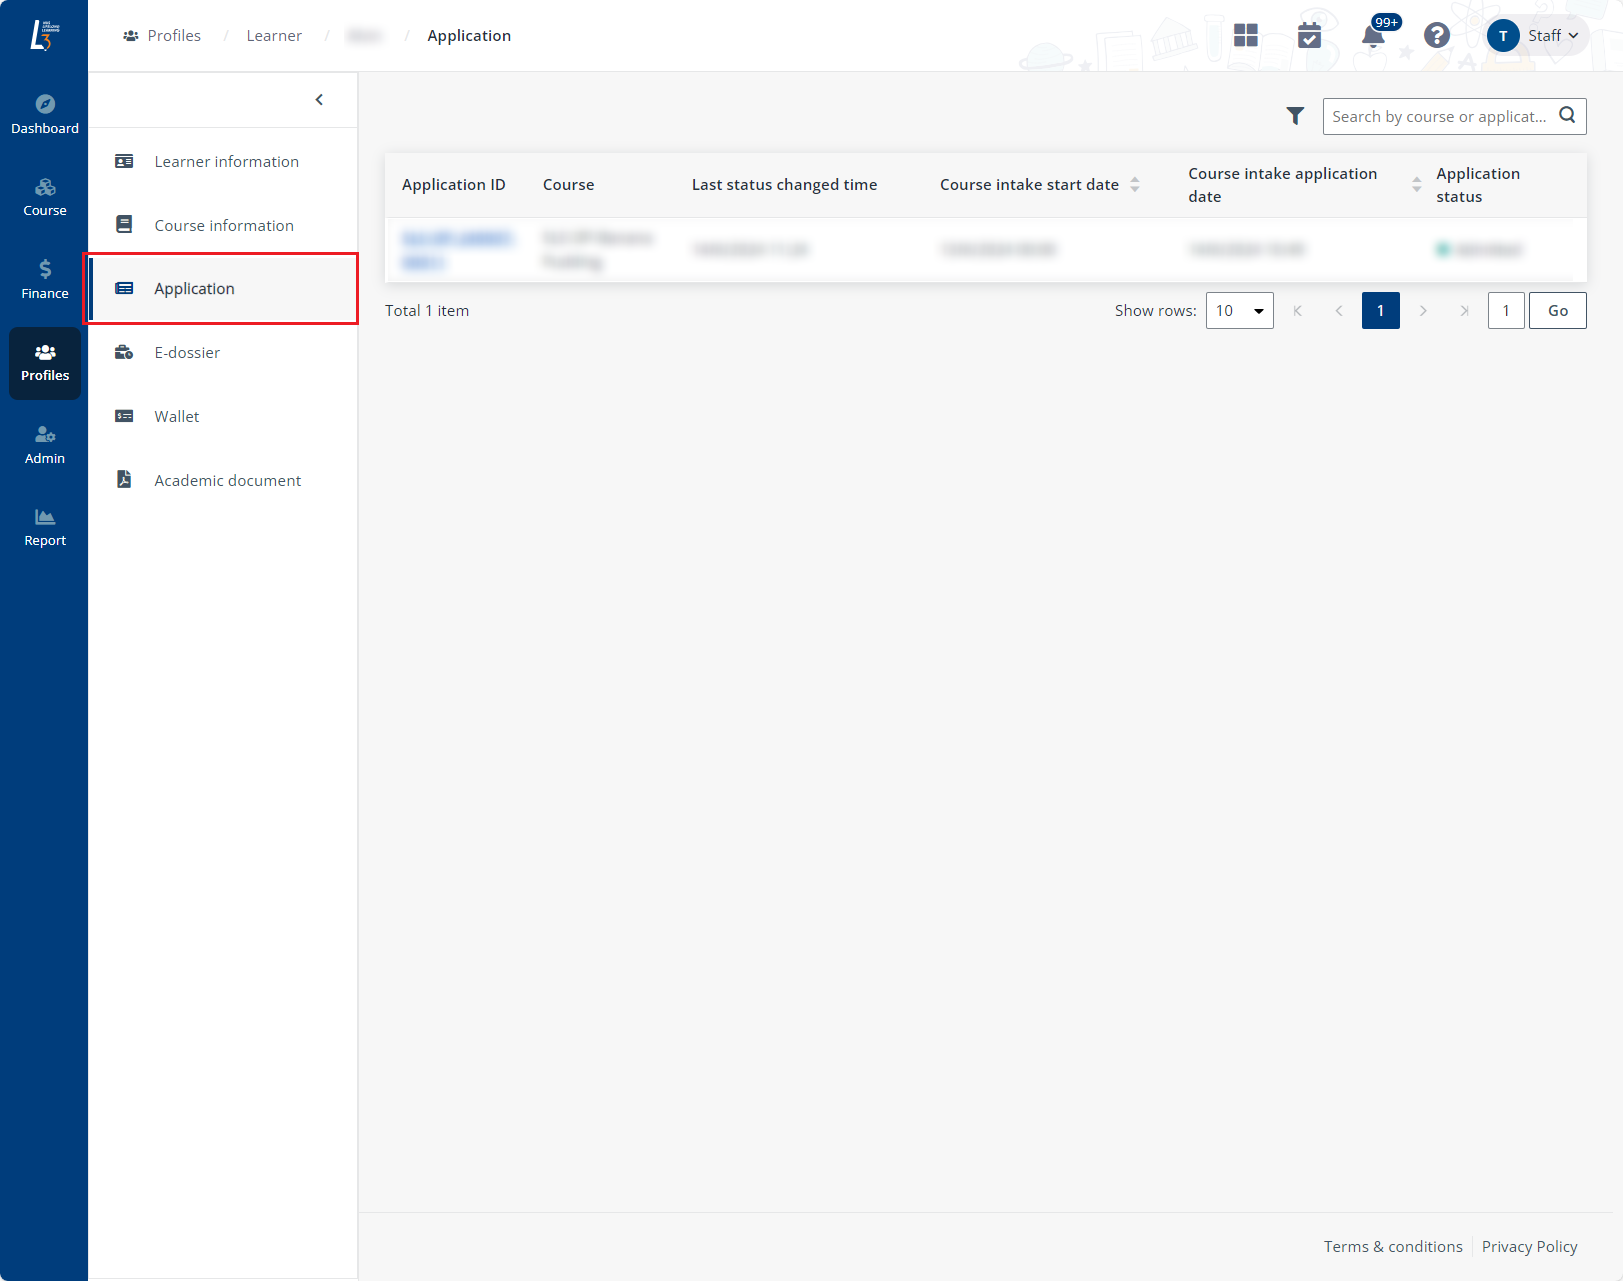
Task: Click the notification bell icon
Action: coord(1373,37)
